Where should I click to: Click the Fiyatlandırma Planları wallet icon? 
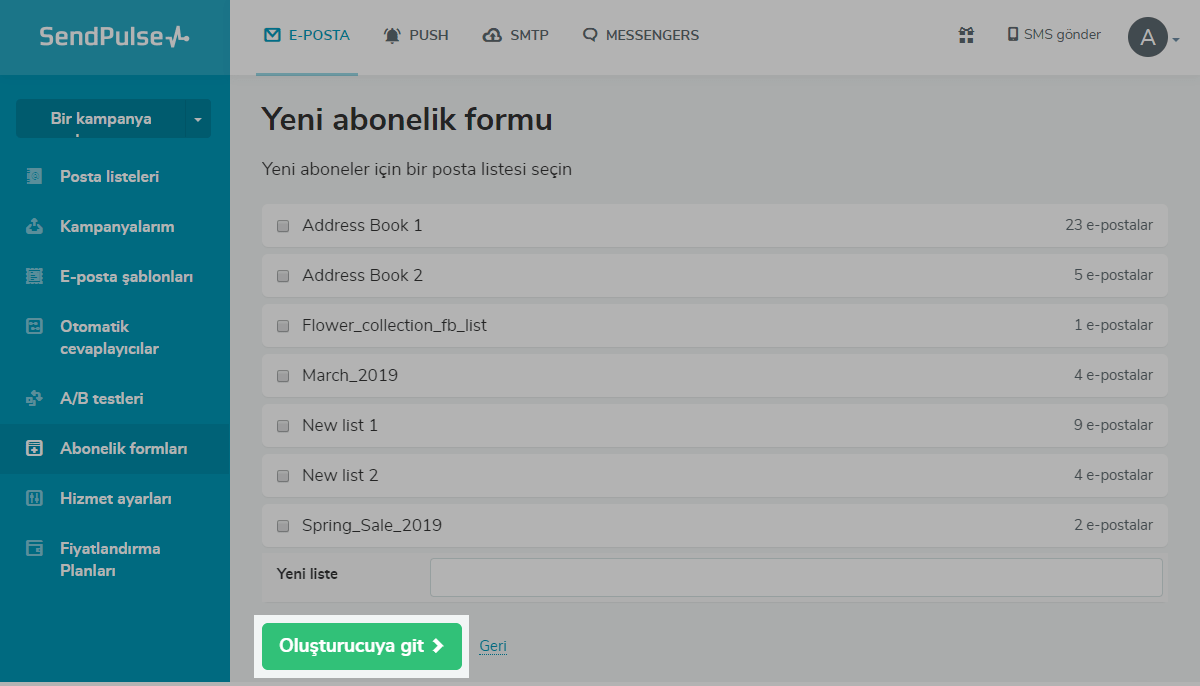tap(35, 548)
